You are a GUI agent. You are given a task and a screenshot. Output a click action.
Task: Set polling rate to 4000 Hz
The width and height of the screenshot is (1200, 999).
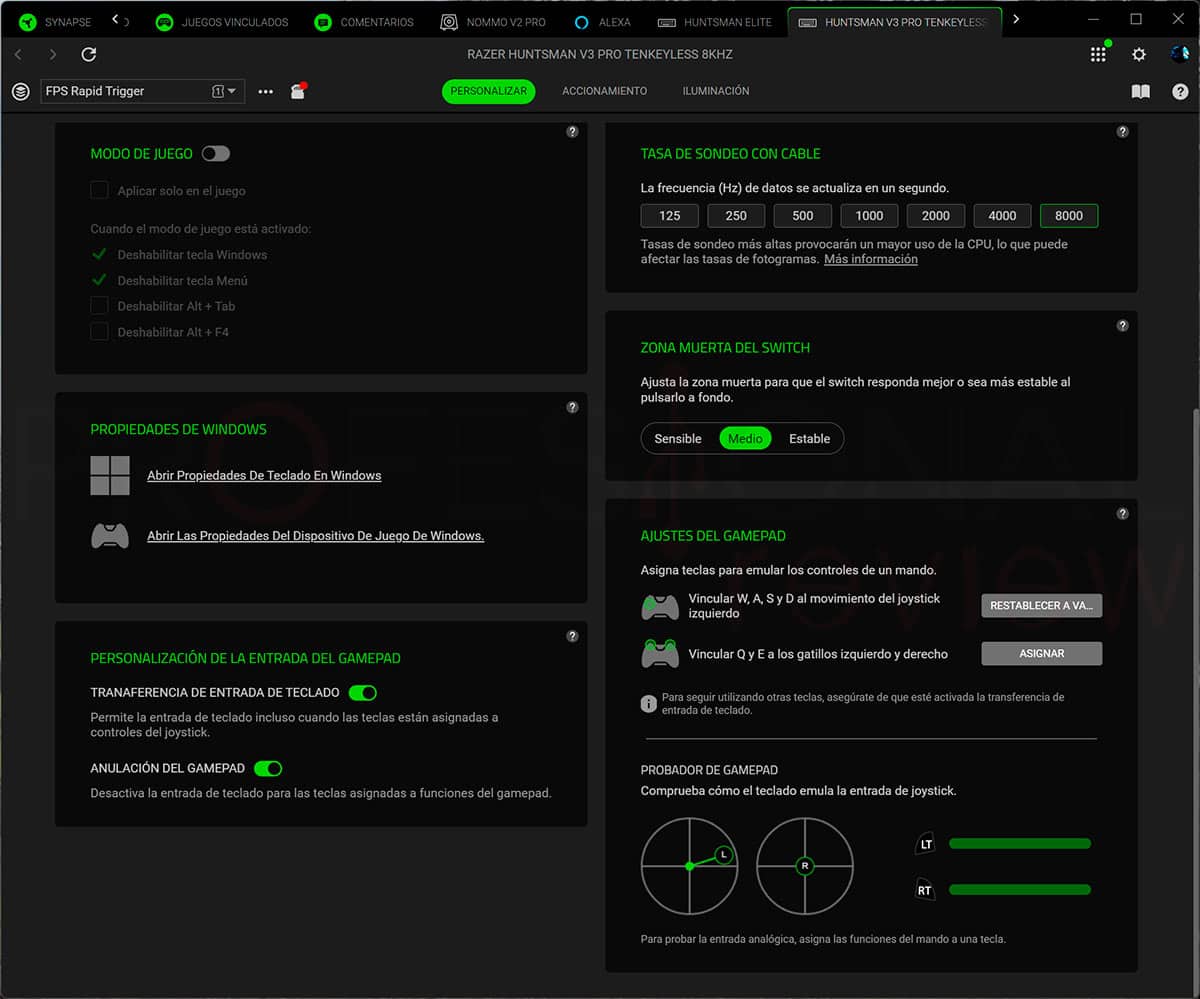click(x=1002, y=215)
